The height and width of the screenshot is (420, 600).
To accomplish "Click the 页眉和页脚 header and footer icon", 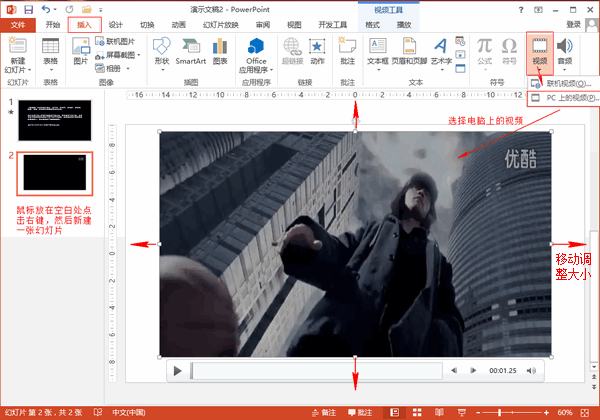I will (409, 51).
